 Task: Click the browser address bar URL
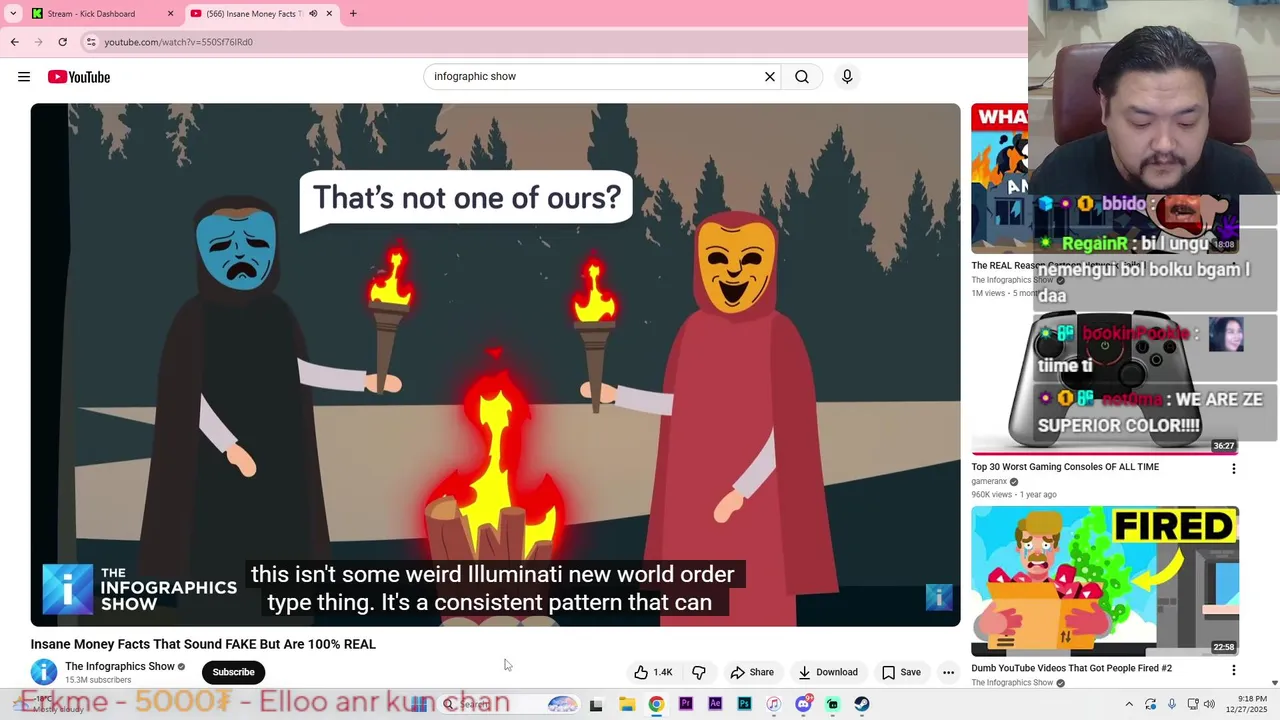(x=178, y=42)
